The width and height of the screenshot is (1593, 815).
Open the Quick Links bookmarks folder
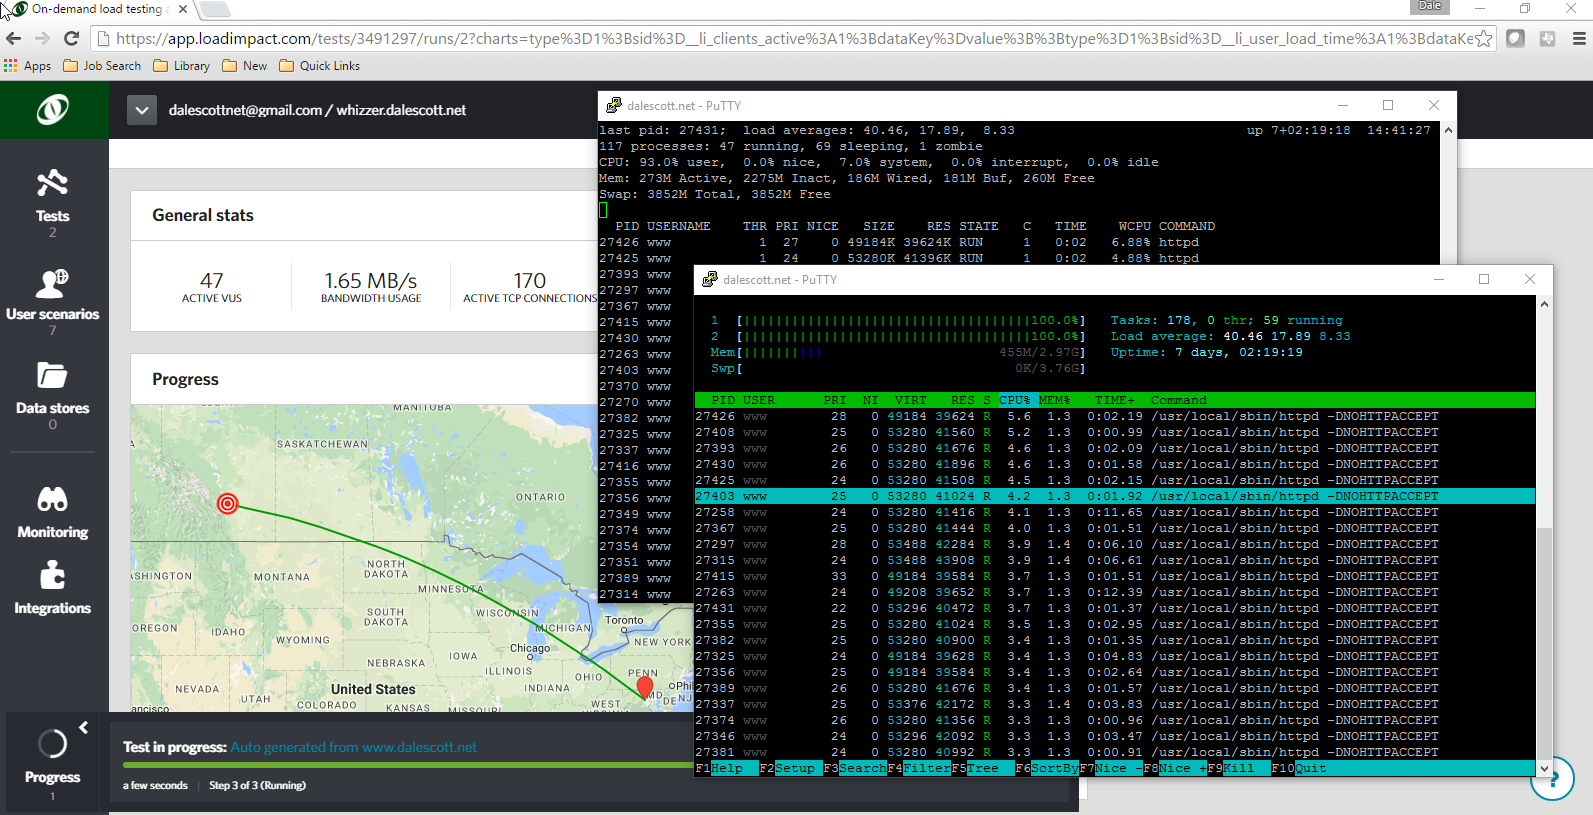[x=319, y=66]
